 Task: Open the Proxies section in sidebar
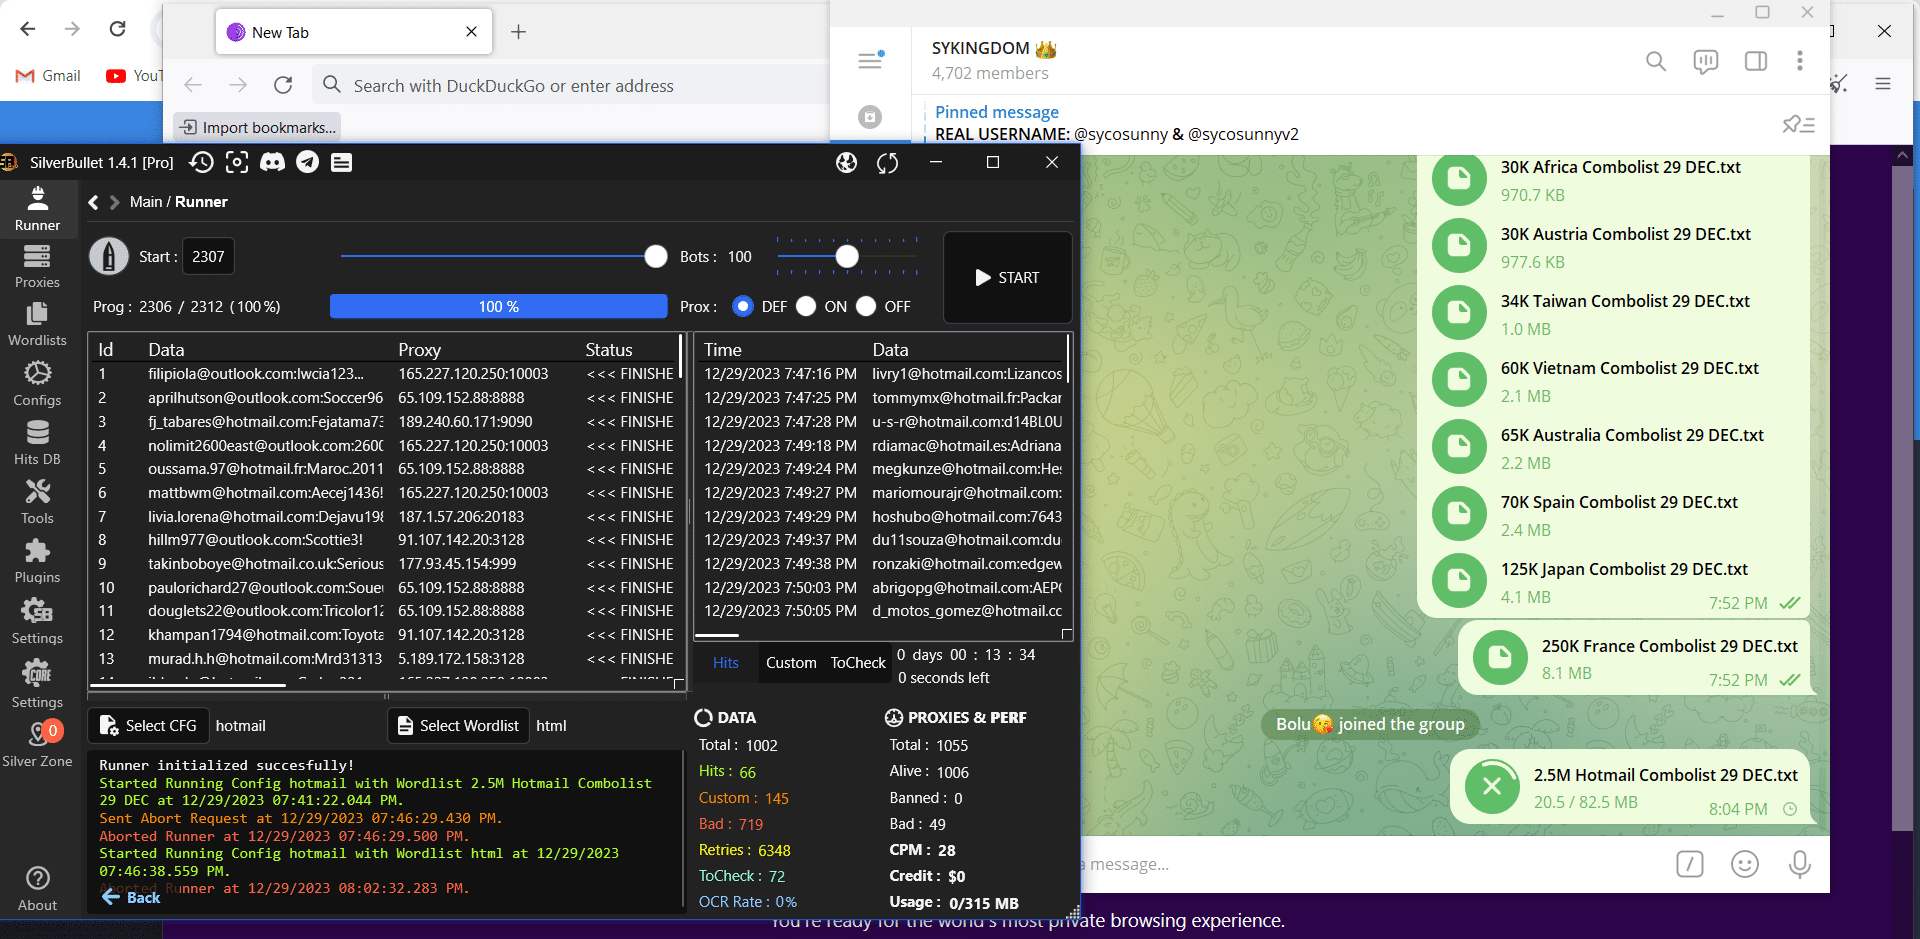(x=37, y=266)
